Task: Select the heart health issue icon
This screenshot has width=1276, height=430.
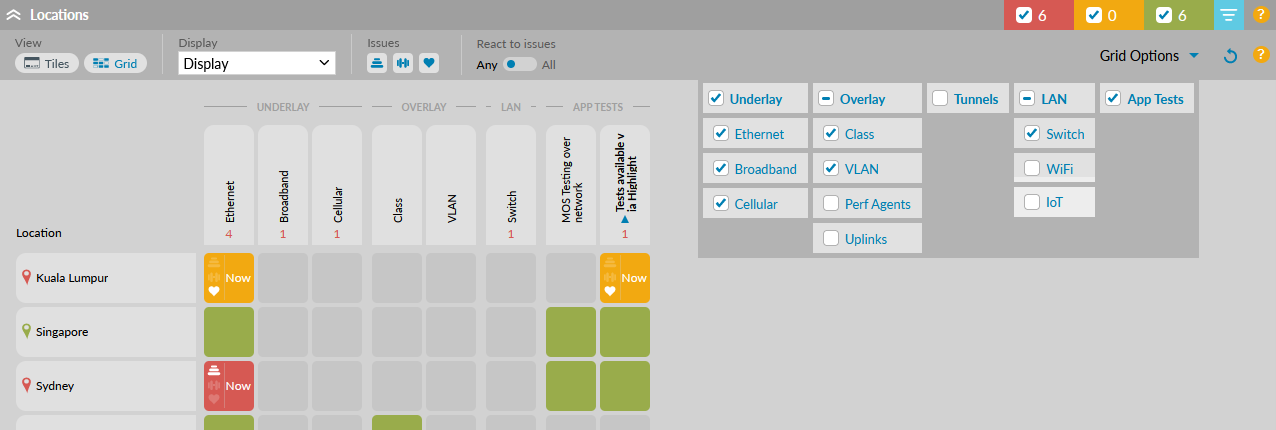Action: click(429, 63)
